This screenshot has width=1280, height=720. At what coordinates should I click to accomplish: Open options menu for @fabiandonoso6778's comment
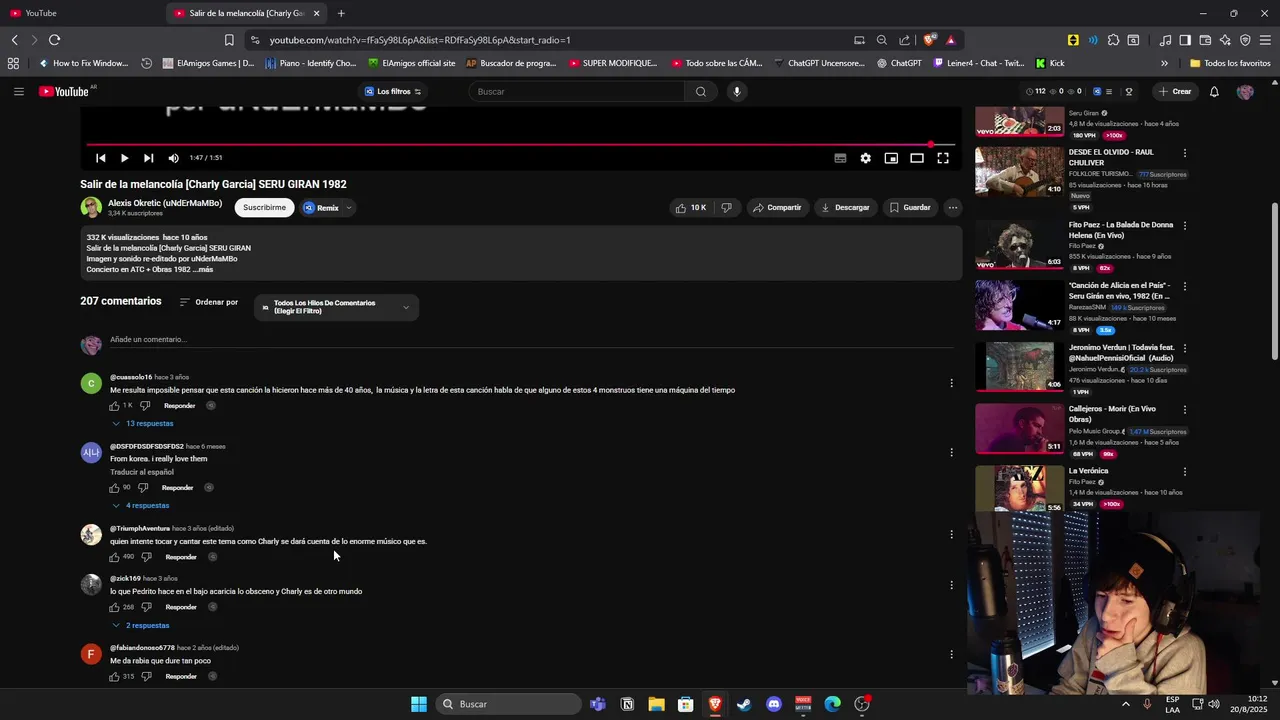point(951,655)
